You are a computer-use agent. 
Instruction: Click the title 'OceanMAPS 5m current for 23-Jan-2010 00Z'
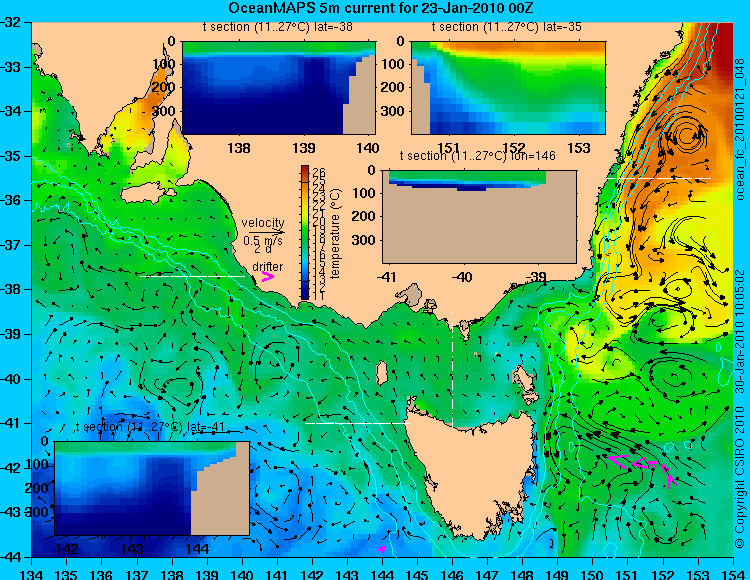coord(380,8)
